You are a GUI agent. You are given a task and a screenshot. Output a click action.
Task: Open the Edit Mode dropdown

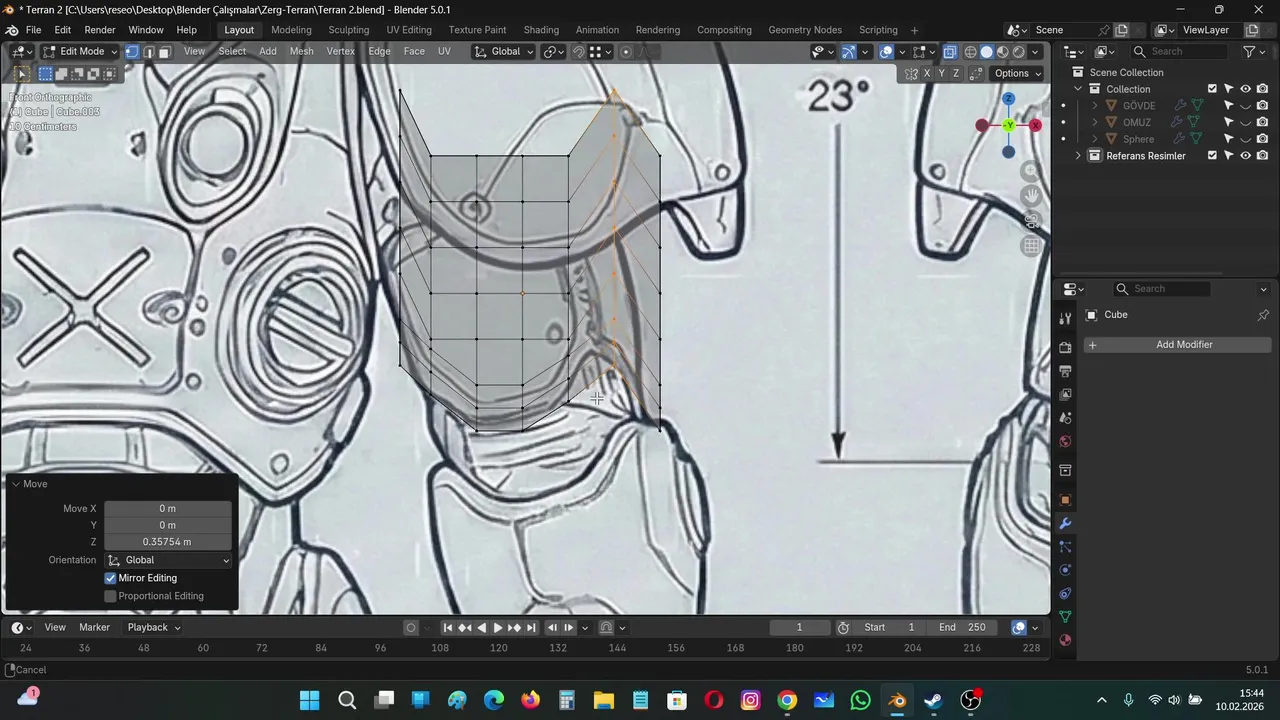click(x=80, y=52)
